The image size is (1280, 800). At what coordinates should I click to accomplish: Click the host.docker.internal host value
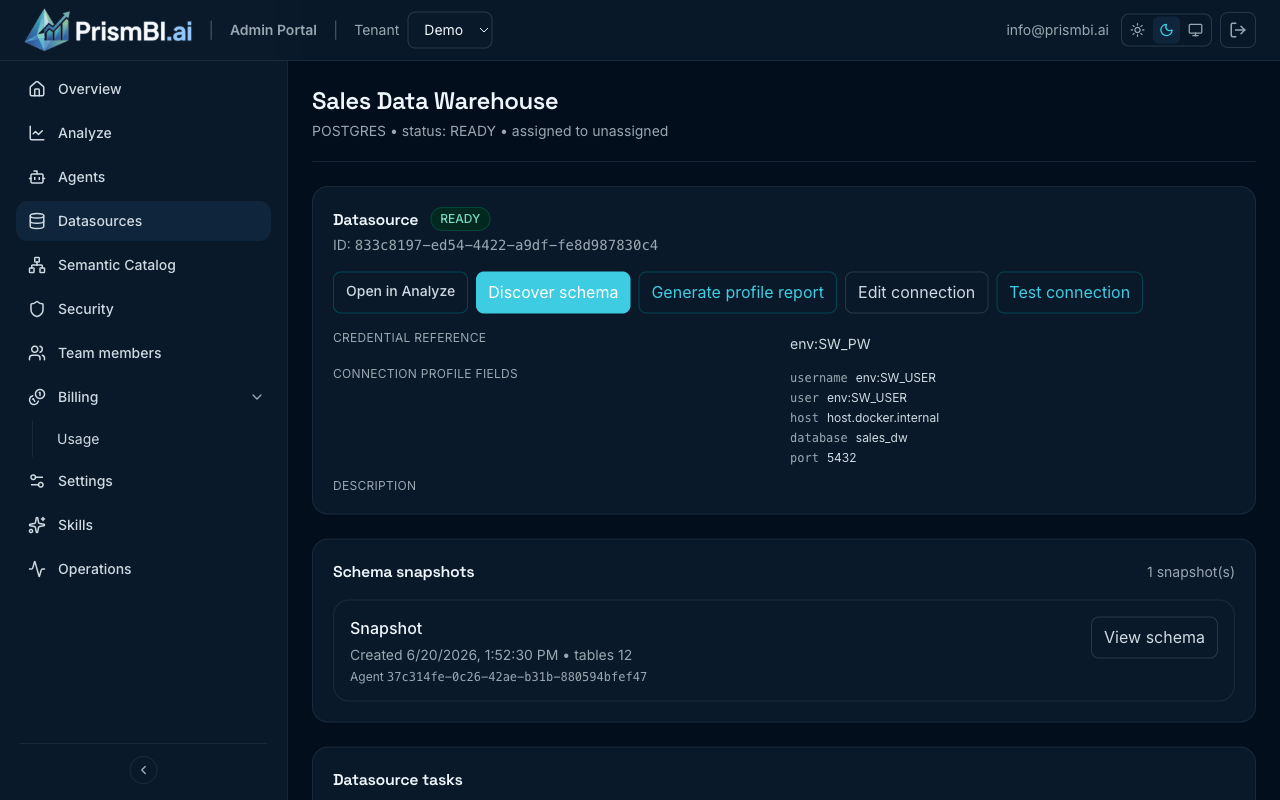[883, 418]
